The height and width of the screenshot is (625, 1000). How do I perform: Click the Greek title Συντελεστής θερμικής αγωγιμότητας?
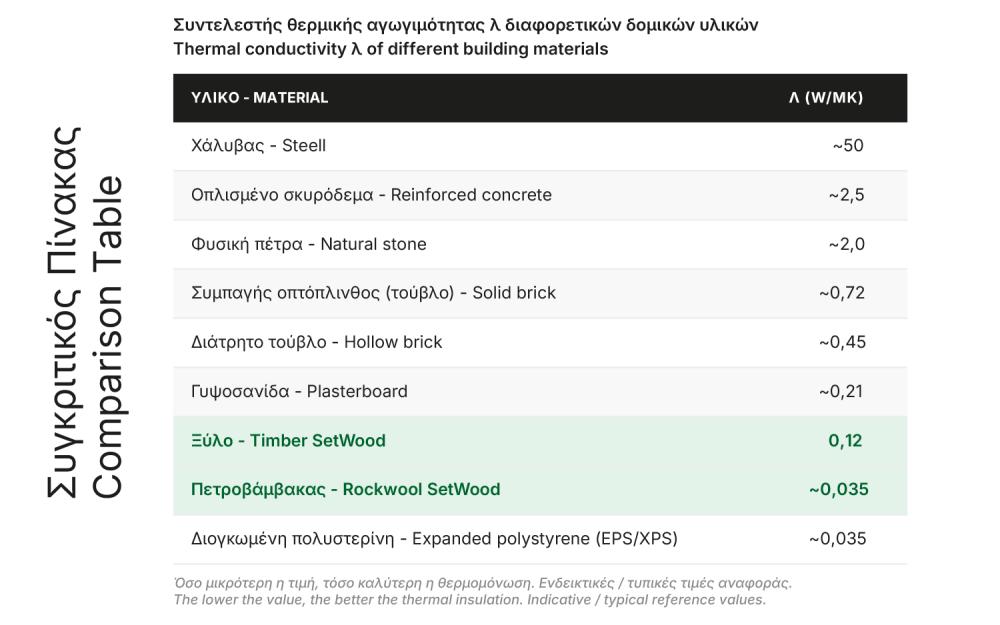tap(466, 26)
